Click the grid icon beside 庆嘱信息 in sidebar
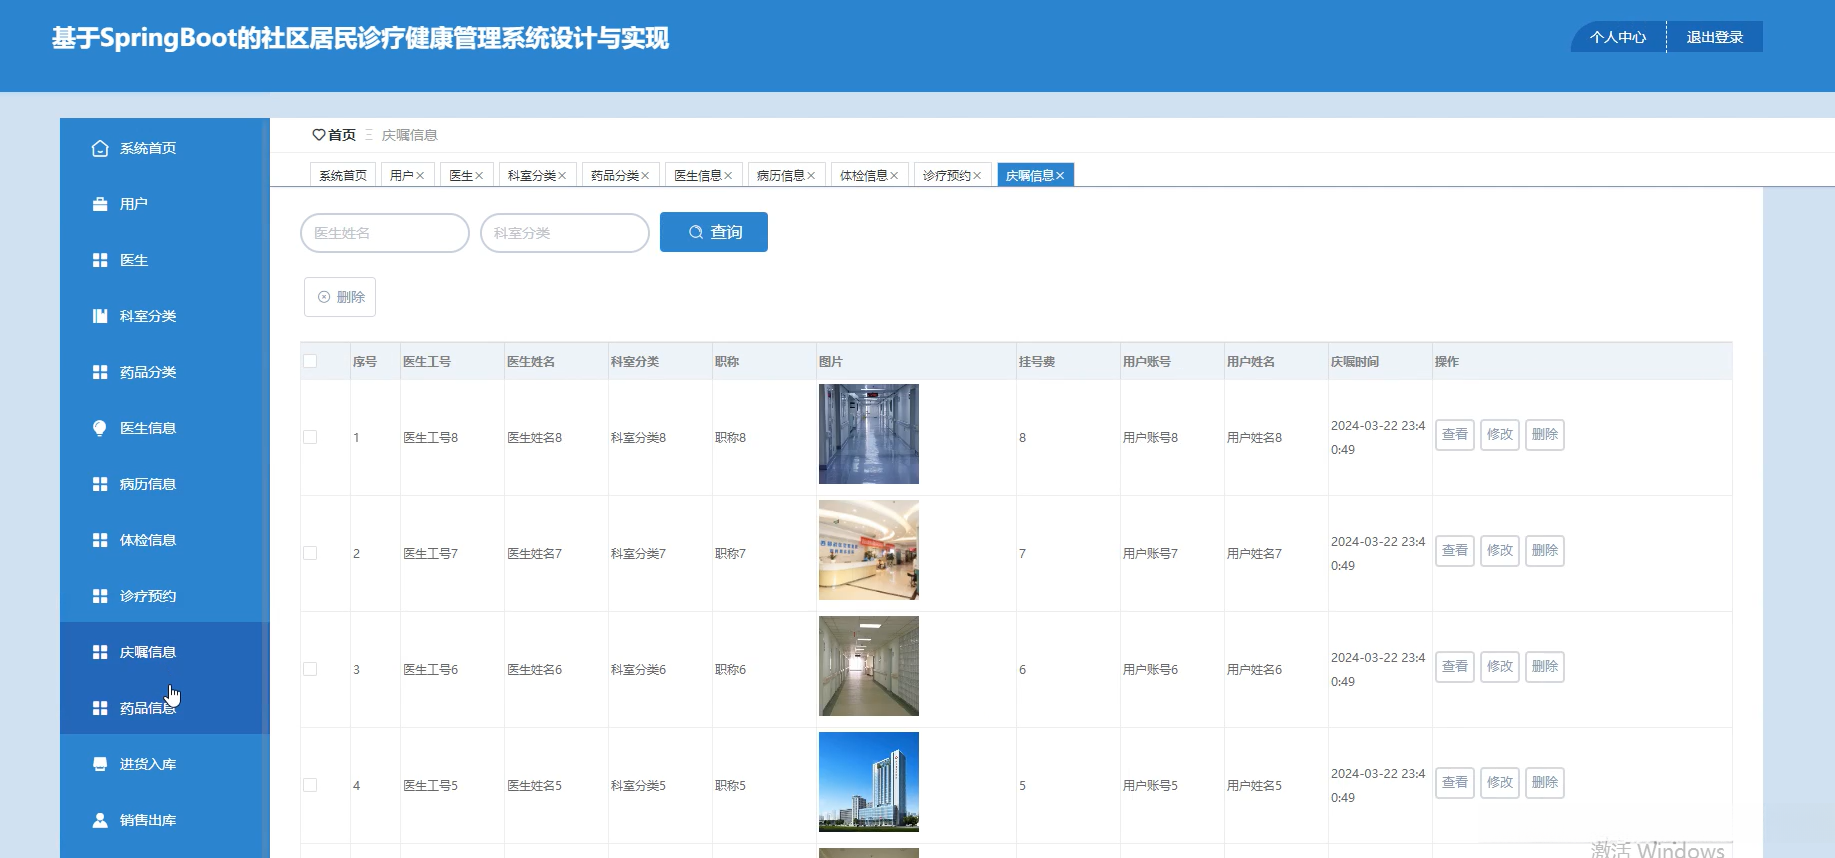The image size is (1835, 858). coord(100,652)
